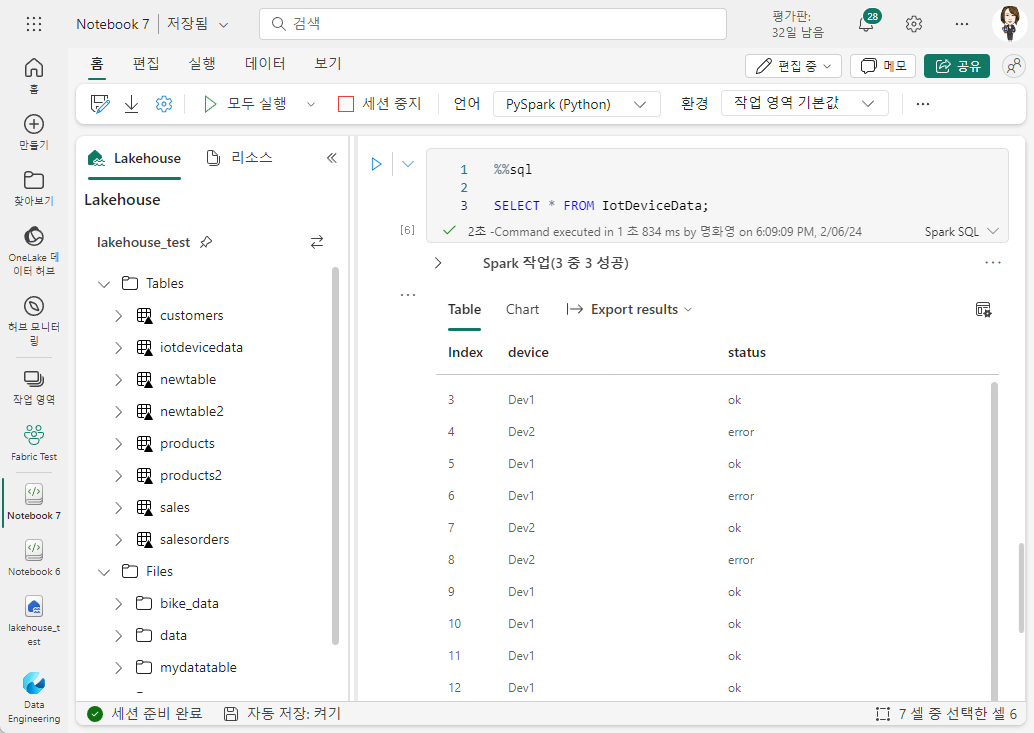
Task: Collapse the Lakehouse explorer pane
Action: [x=332, y=158]
